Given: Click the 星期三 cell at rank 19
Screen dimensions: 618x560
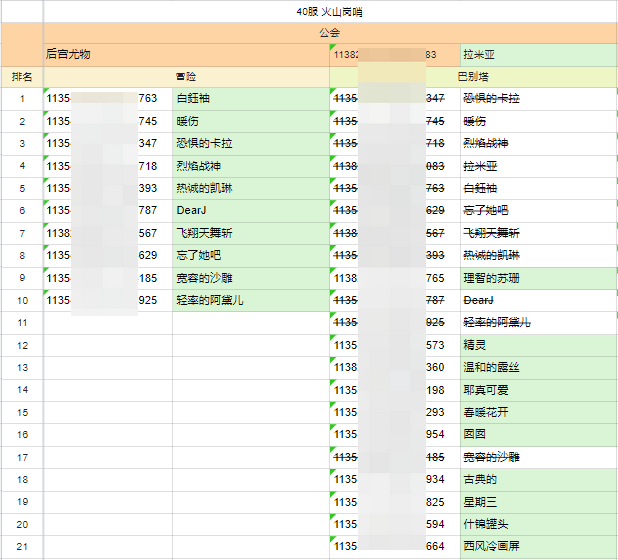Looking at the screenshot, I should [x=538, y=502].
